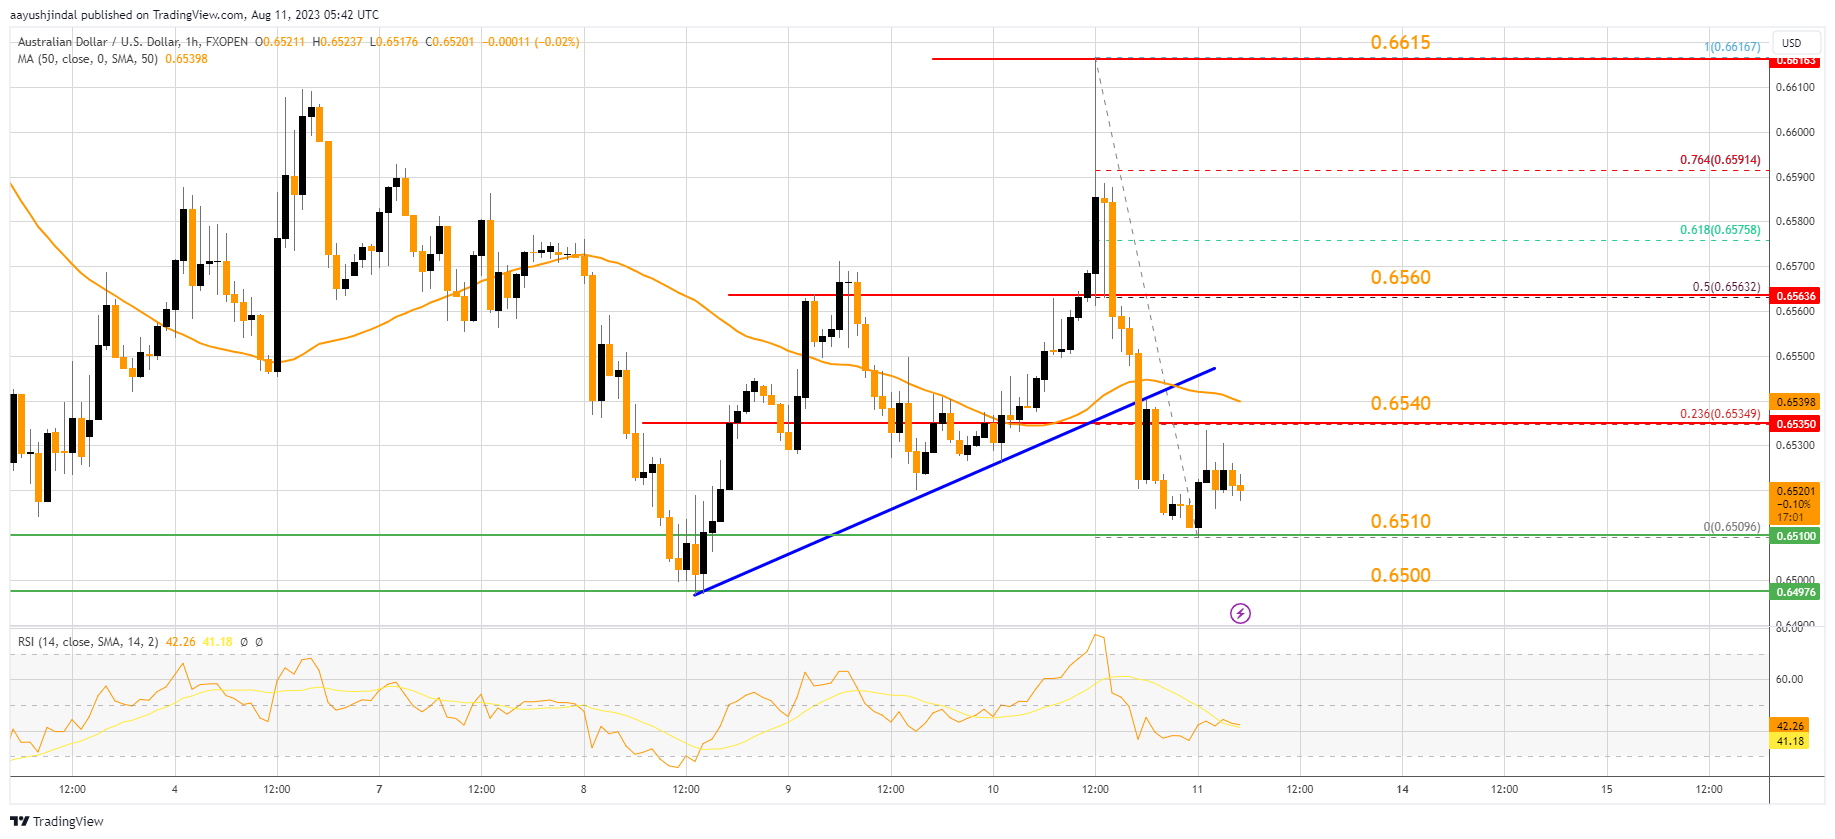The width and height of the screenshot is (1835, 839).
Task: Click the date label 7 on time axis
Action: coord(379,789)
